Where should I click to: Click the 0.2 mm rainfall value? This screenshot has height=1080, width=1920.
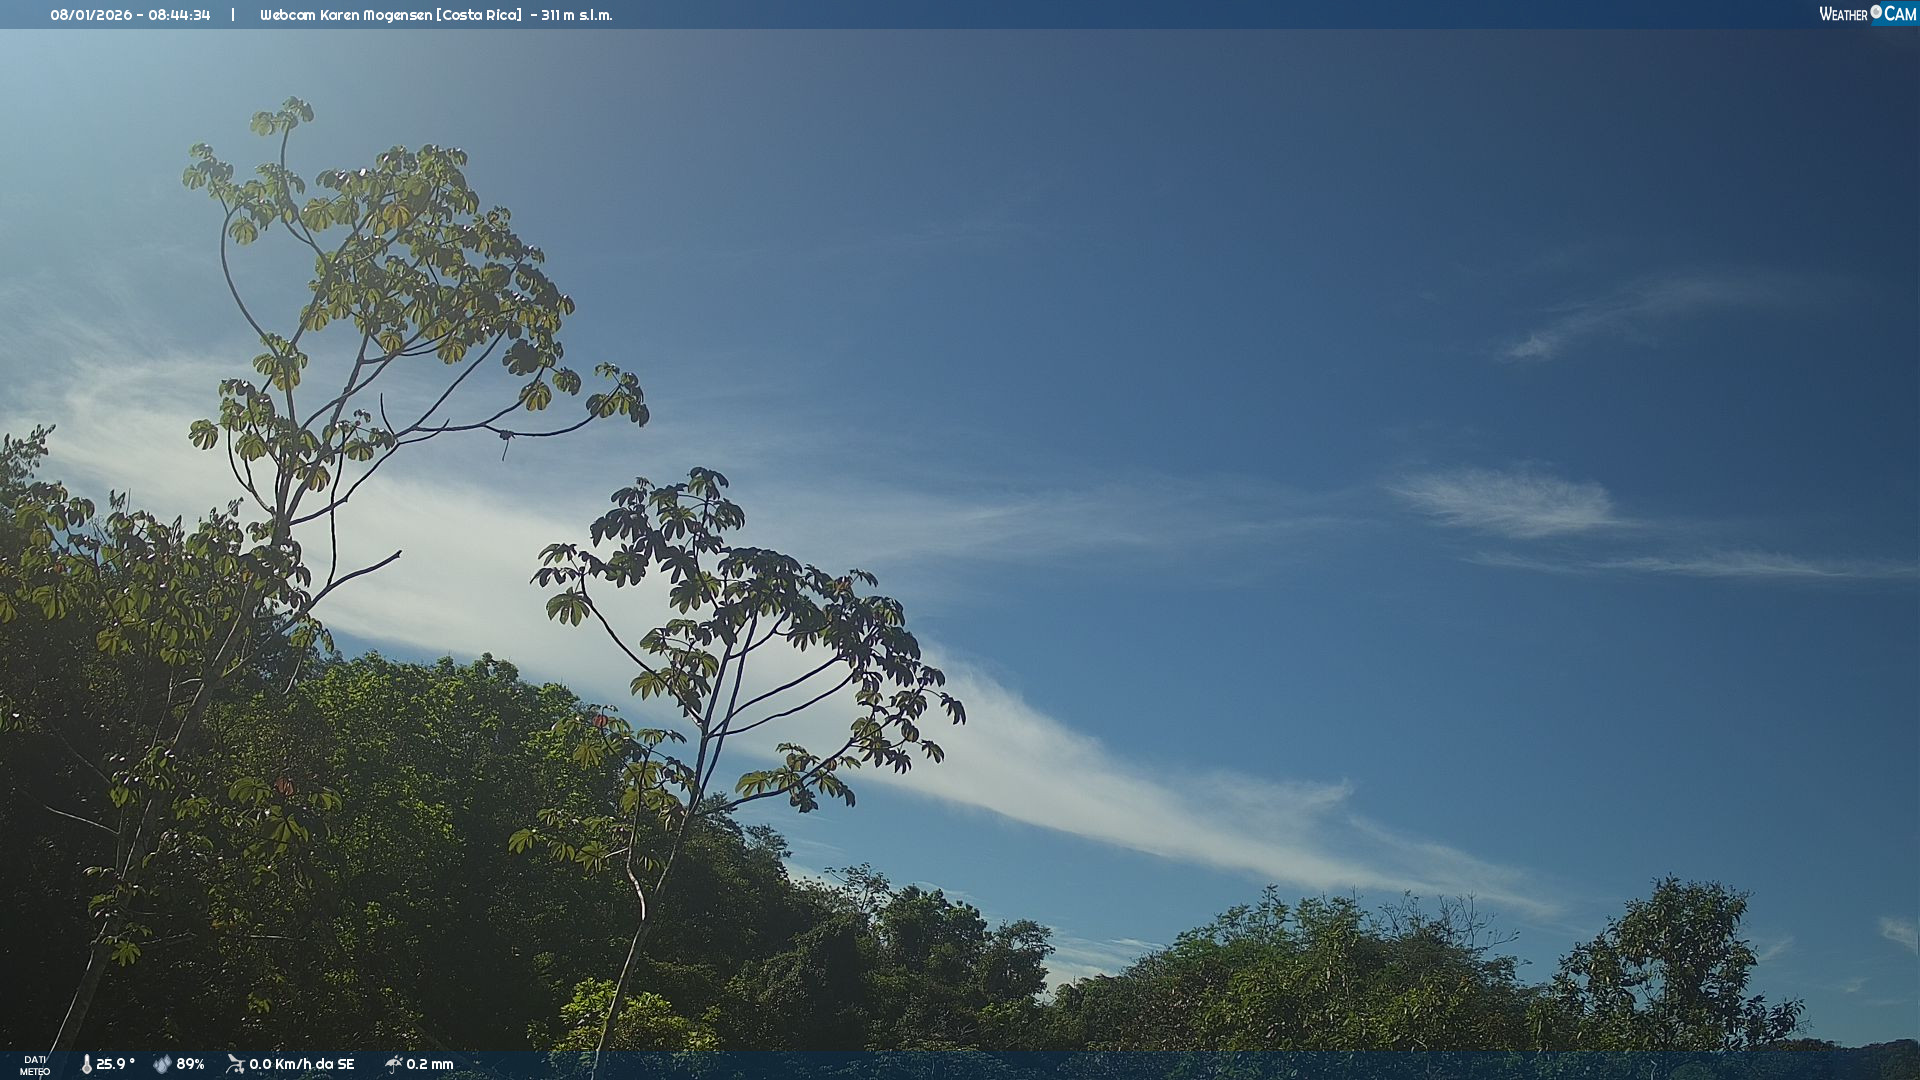[x=430, y=1064]
